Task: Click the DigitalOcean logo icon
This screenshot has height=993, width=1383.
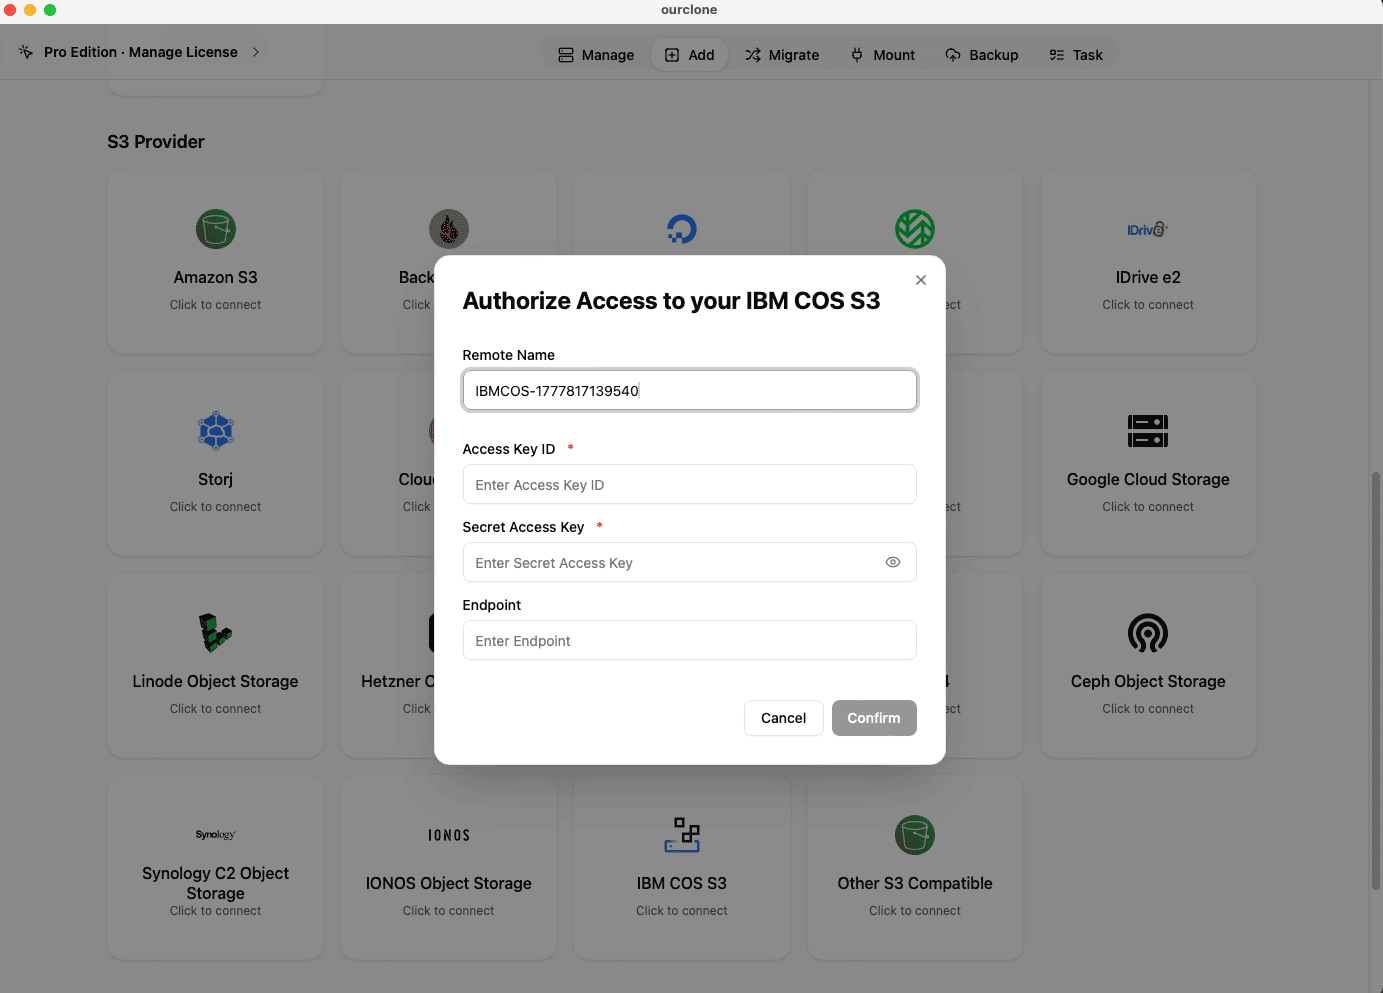Action: pos(682,229)
